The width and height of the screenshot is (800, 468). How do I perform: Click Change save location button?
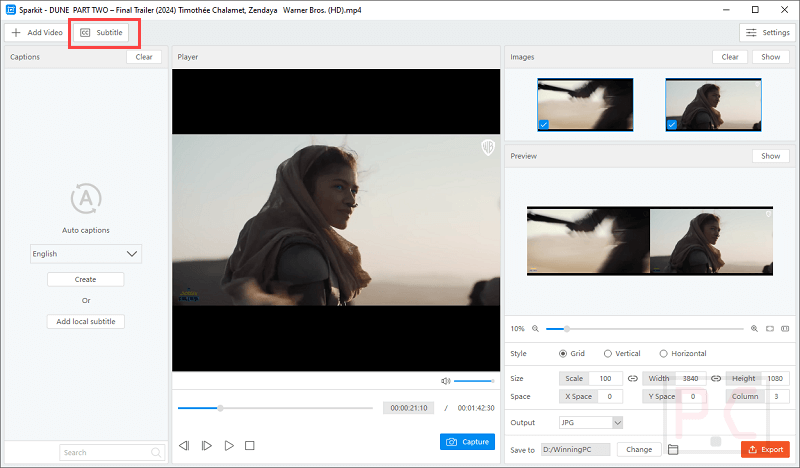(639, 449)
